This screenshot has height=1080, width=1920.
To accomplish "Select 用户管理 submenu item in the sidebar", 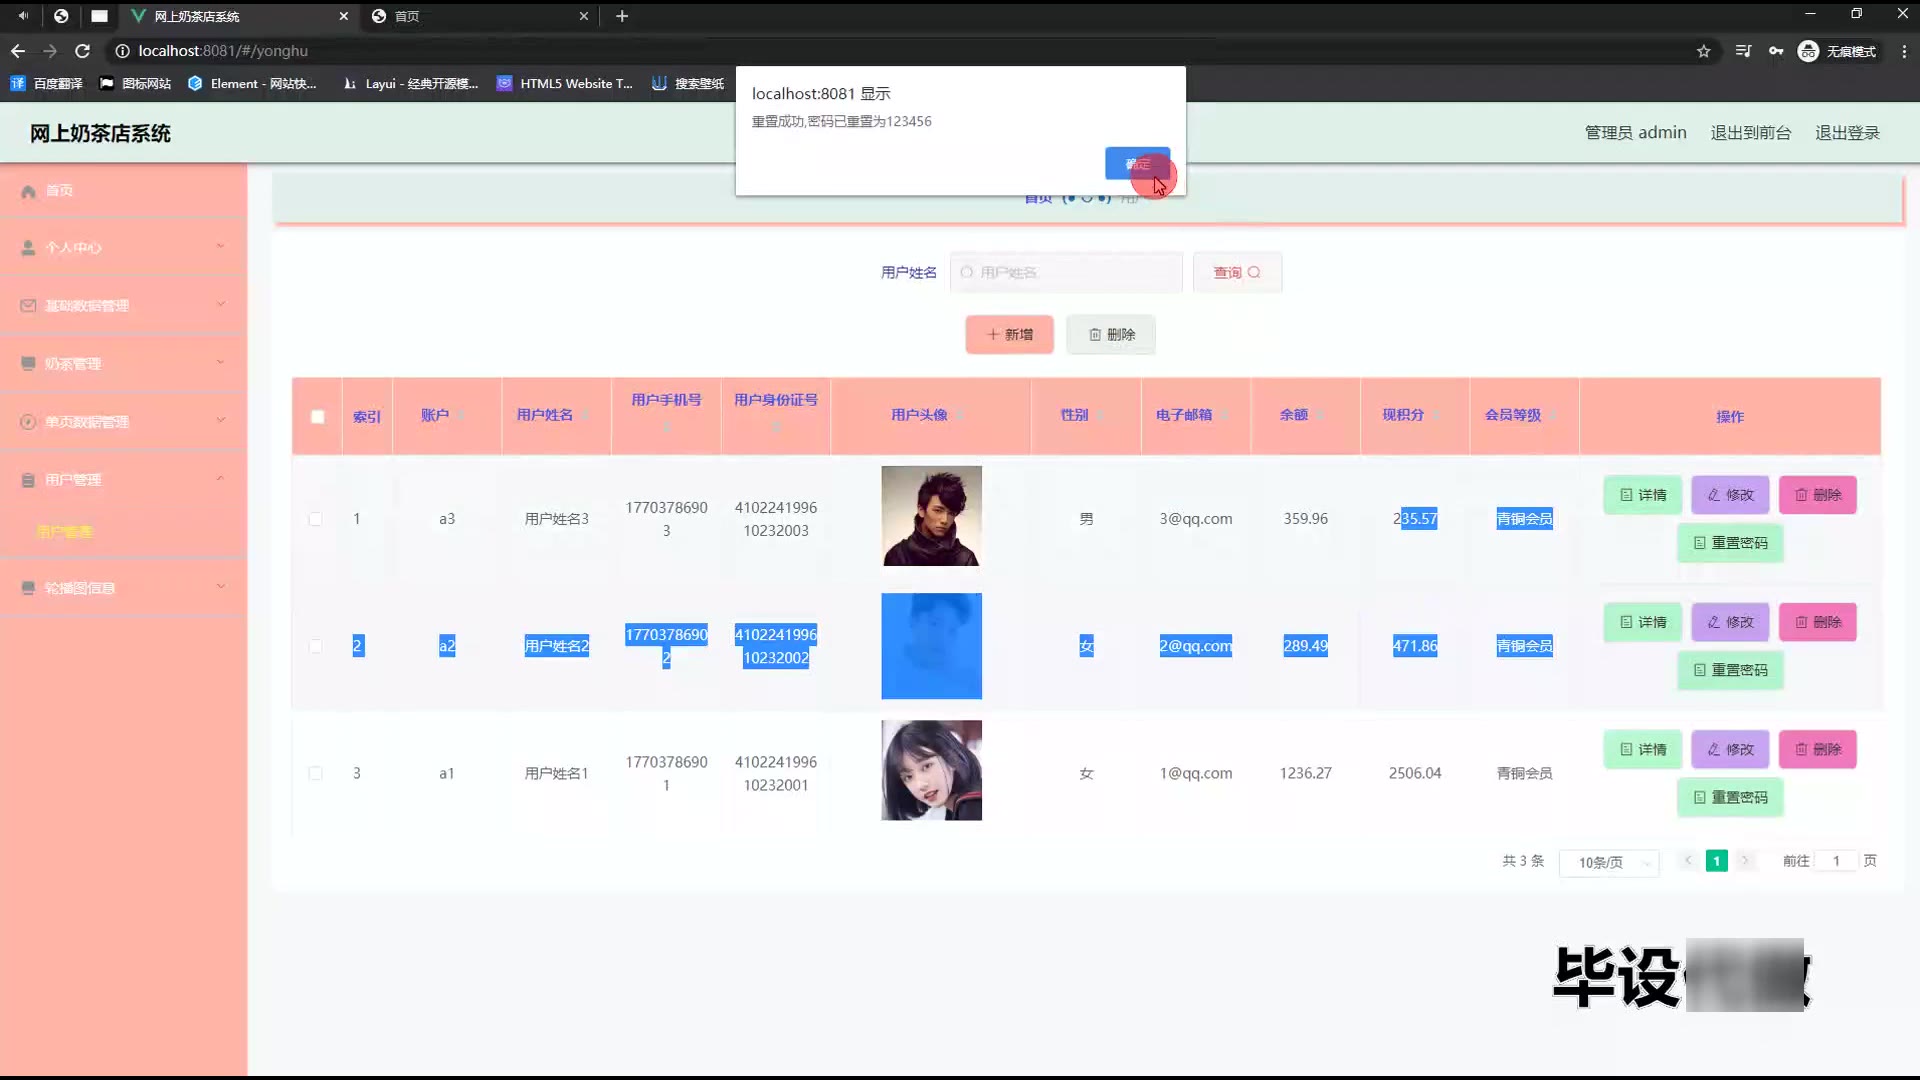I will tap(65, 532).
